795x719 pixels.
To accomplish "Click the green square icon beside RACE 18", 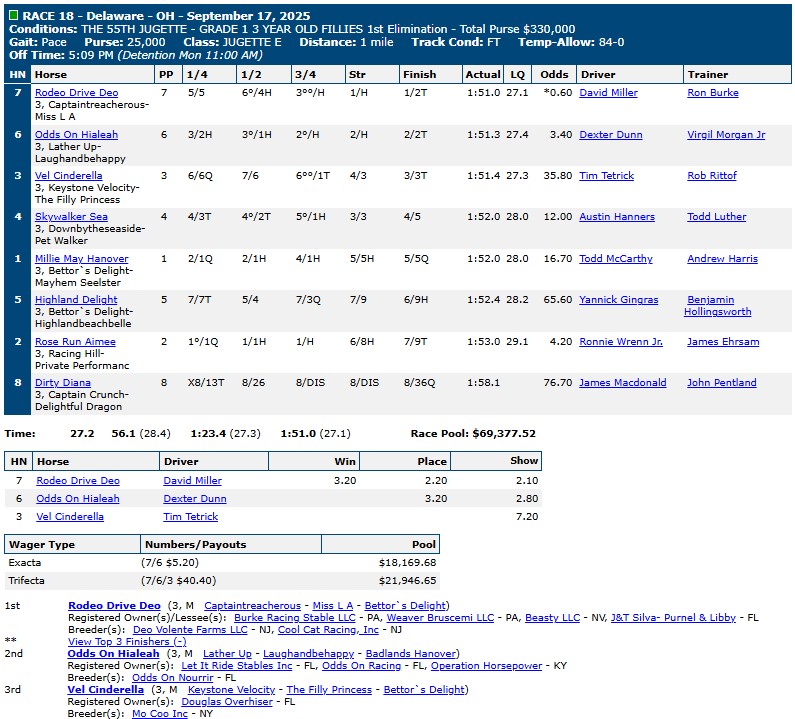I will 12,17.
